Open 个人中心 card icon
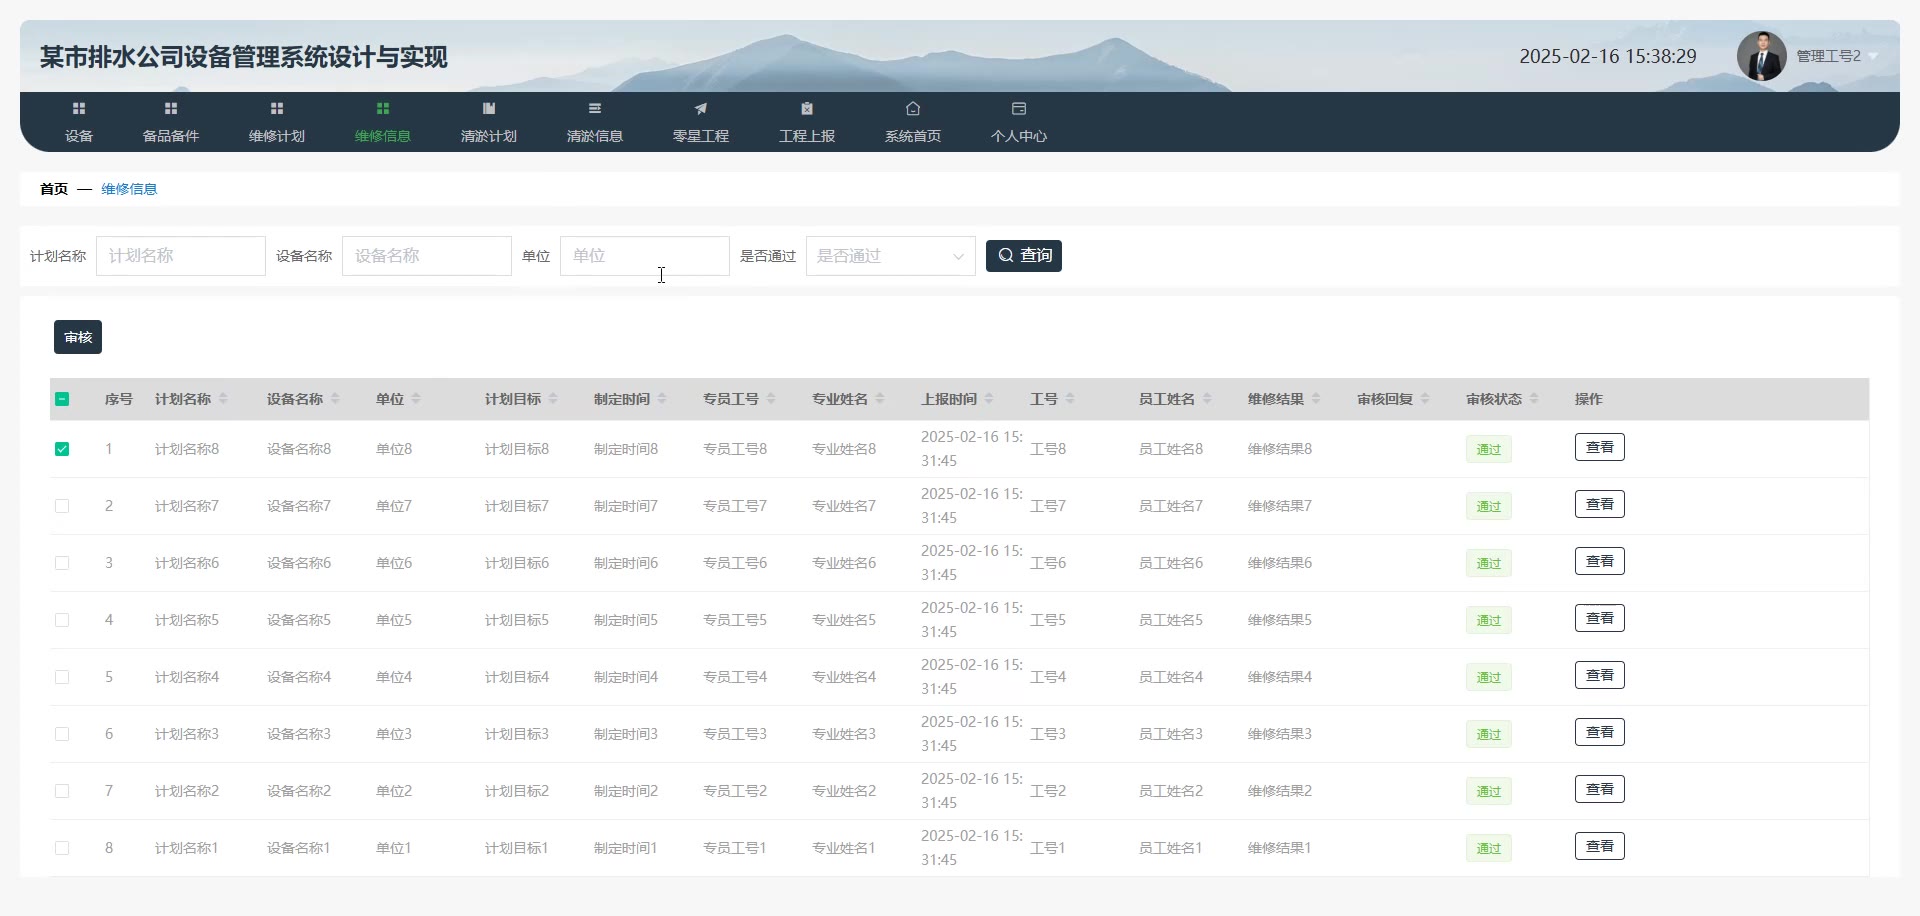Screen dimensions: 1920x916 pyautogui.click(x=1019, y=109)
